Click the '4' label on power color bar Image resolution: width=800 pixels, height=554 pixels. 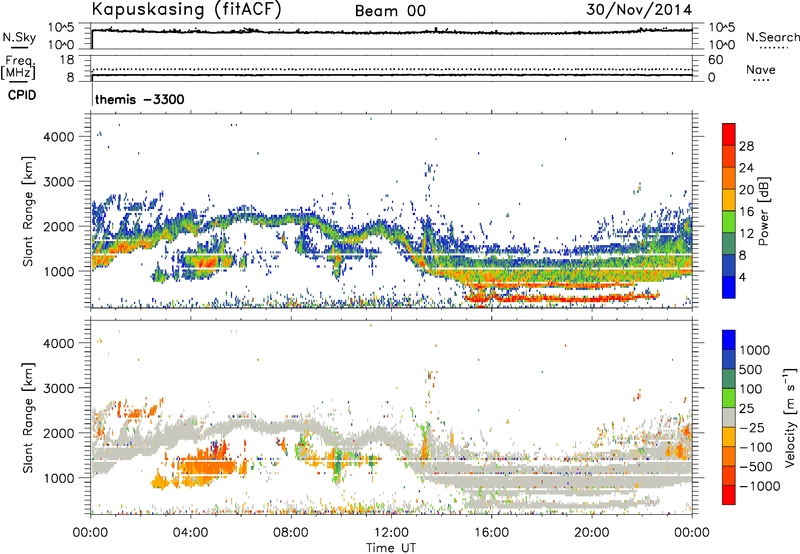(x=742, y=277)
